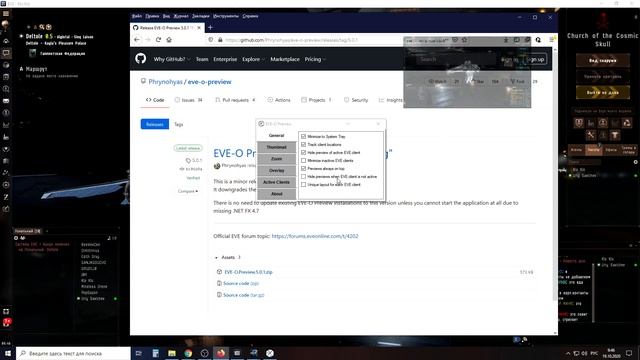Open the eve-o-preview repository link

pyautogui.click(x=209, y=82)
